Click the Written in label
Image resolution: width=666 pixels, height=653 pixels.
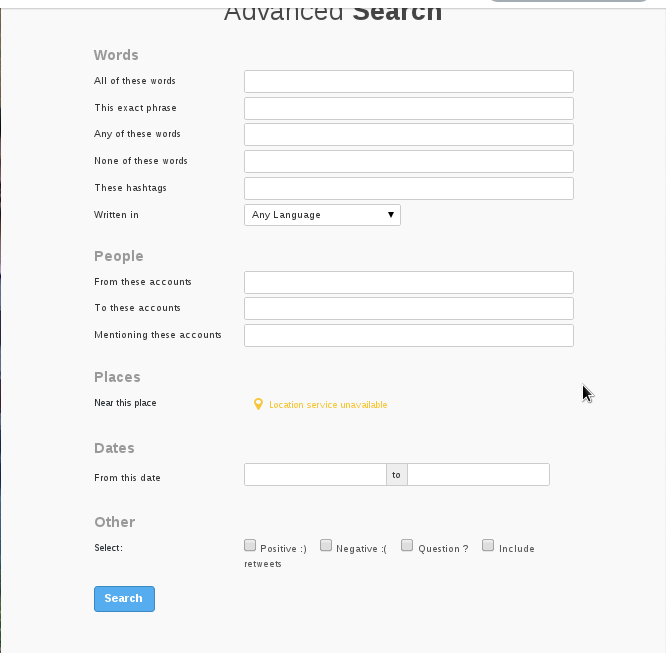click(x=117, y=215)
